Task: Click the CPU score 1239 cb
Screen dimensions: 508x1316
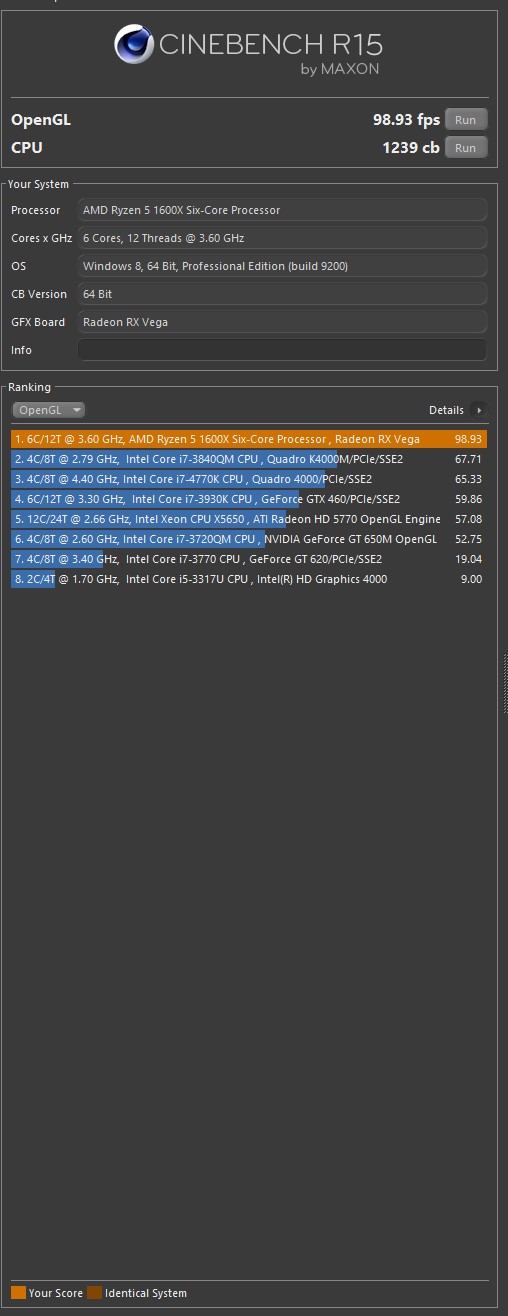Action: [411, 148]
